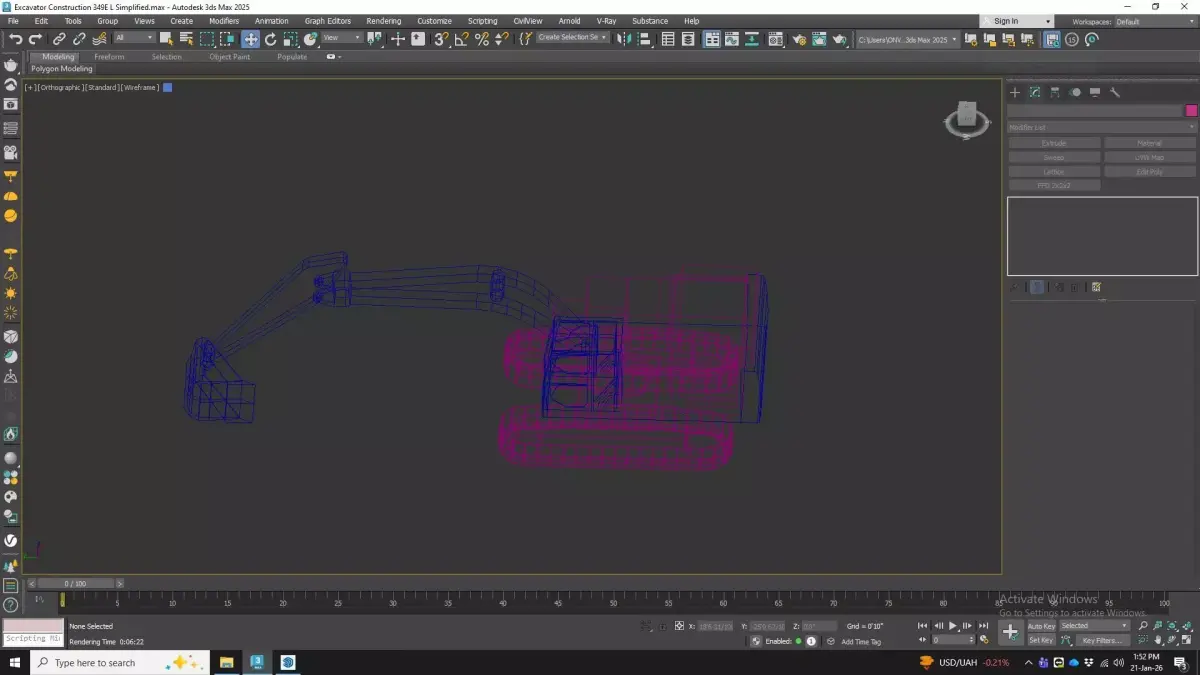The height and width of the screenshot is (675, 1200).
Task: Select the Select and Link tool
Action: (59, 39)
